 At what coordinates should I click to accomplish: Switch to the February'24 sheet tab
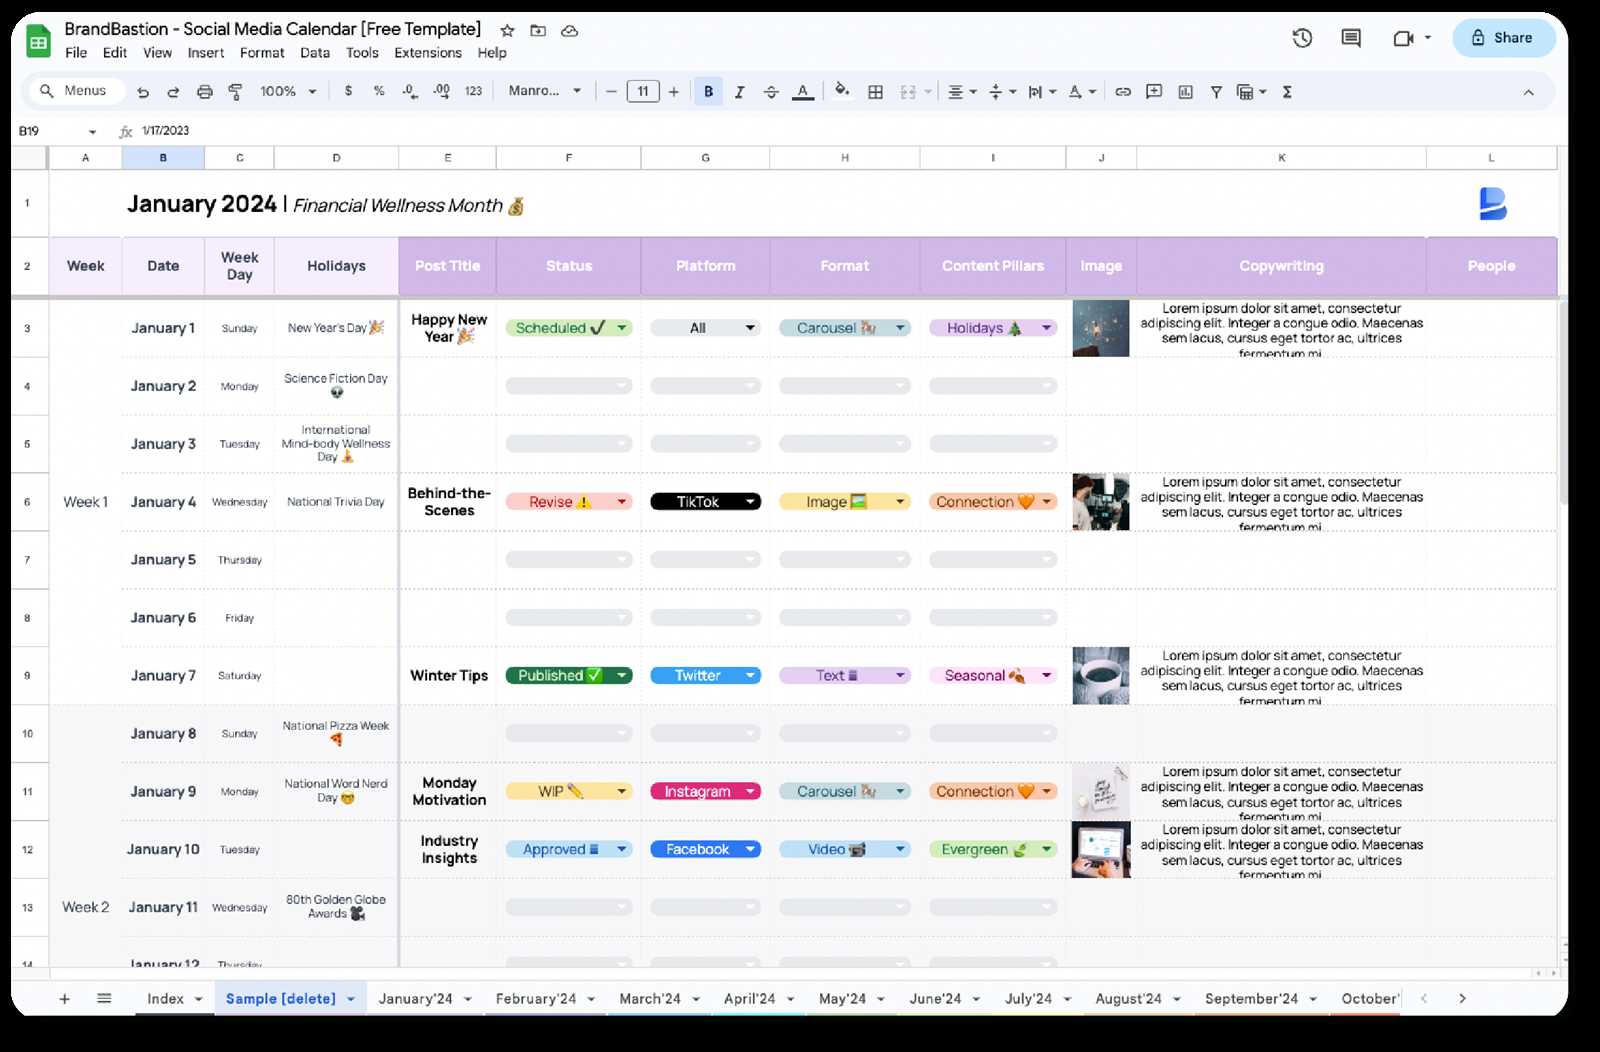point(537,998)
